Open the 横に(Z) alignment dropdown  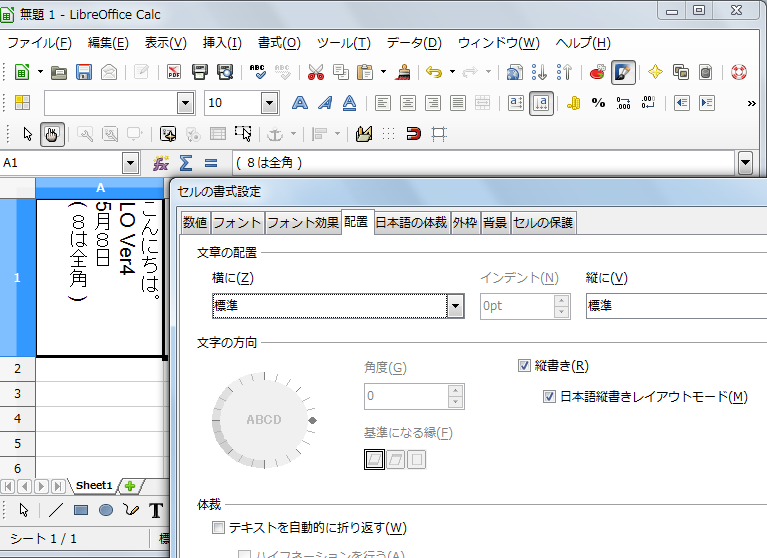tap(455, 306)
